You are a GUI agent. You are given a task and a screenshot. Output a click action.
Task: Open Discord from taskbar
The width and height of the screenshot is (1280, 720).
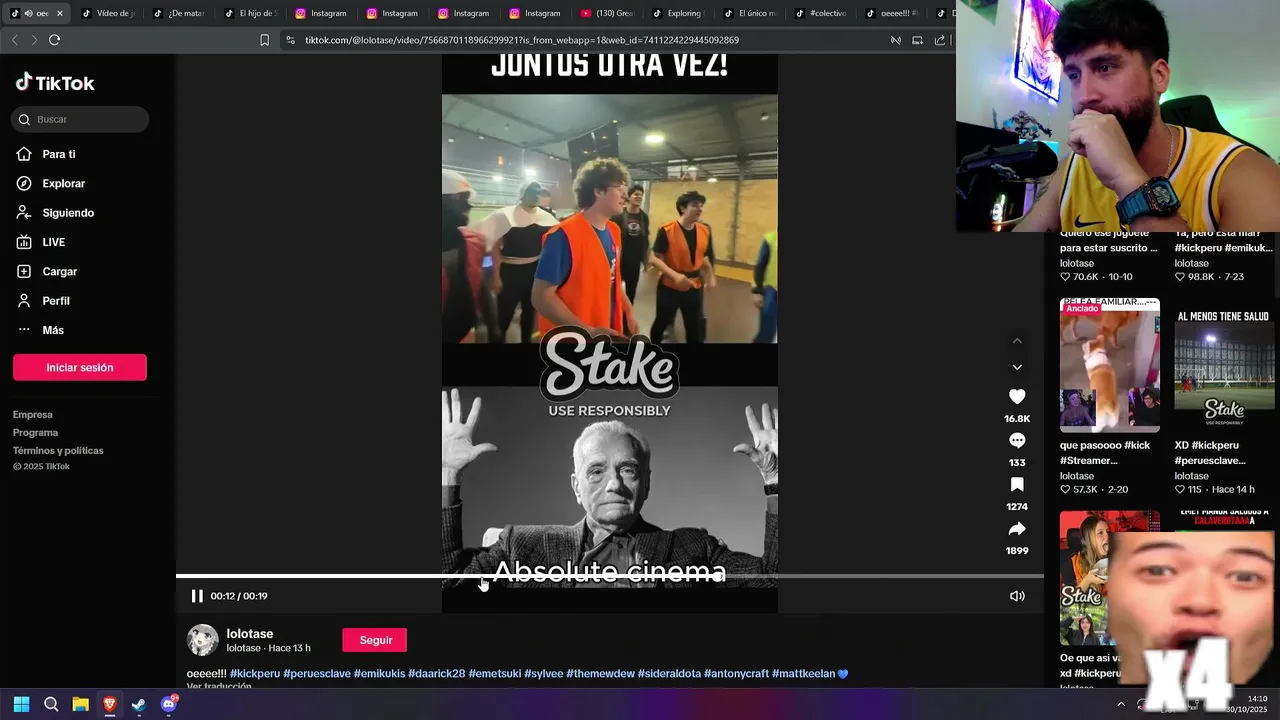(x=168, y=704)
